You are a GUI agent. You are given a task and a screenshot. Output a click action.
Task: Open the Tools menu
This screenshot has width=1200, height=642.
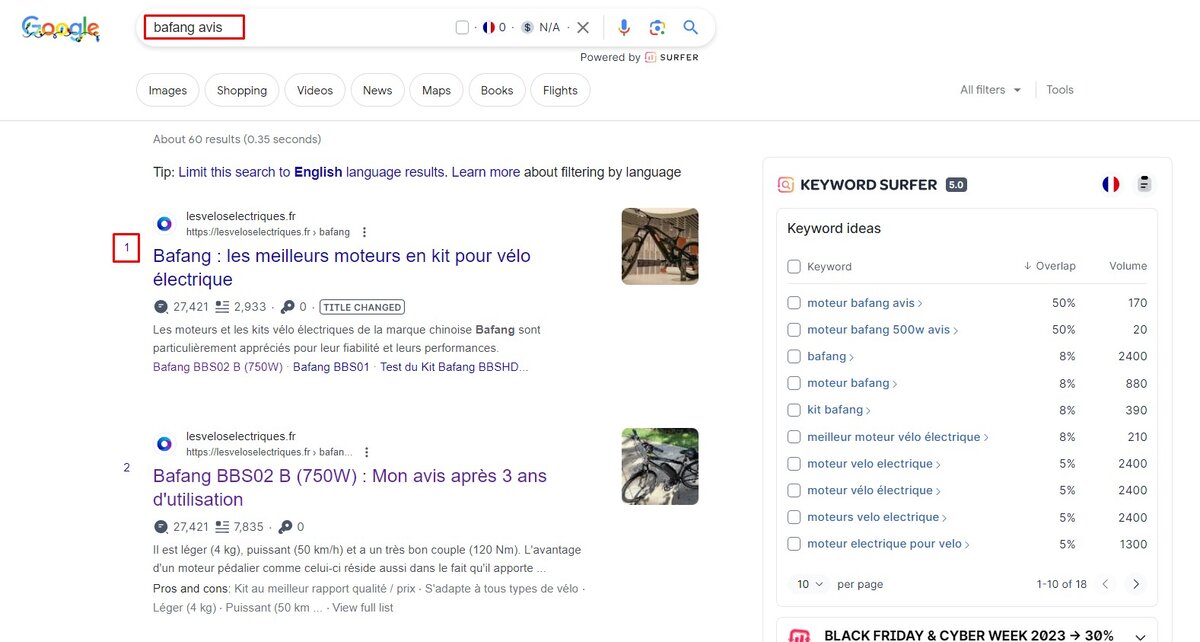(x=1060, y=90)
